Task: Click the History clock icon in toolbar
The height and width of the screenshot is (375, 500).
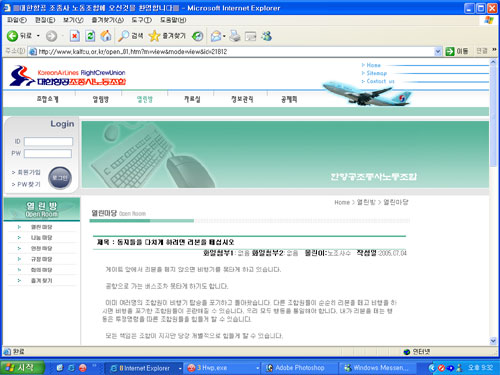Action: click(x=198, y=36)
